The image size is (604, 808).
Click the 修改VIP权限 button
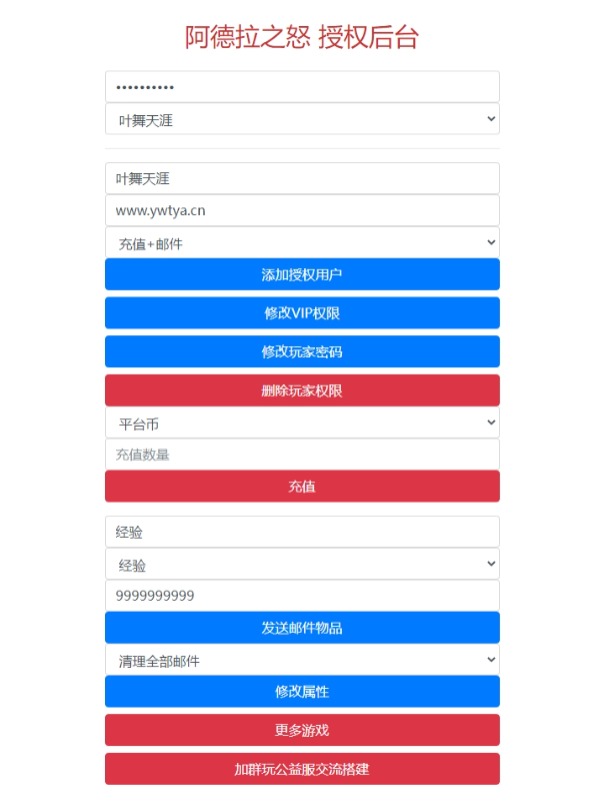click(x=302, y=313)
